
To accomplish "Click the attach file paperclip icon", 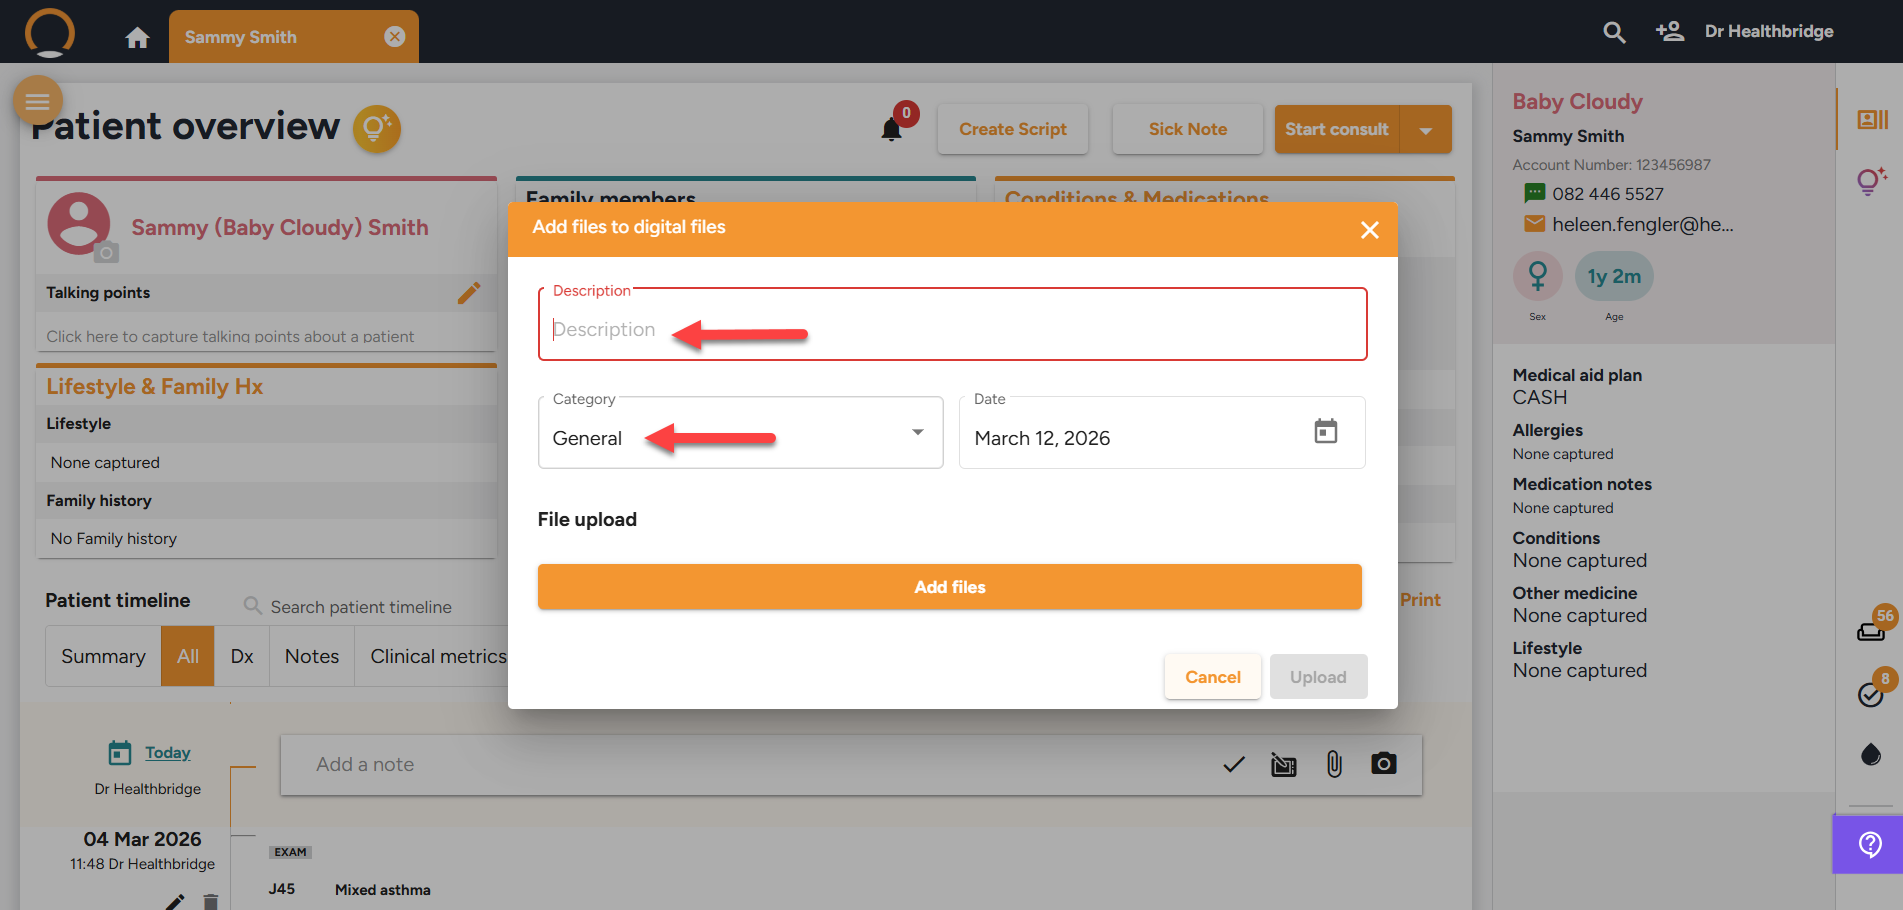I will [x=1334, y=765].
